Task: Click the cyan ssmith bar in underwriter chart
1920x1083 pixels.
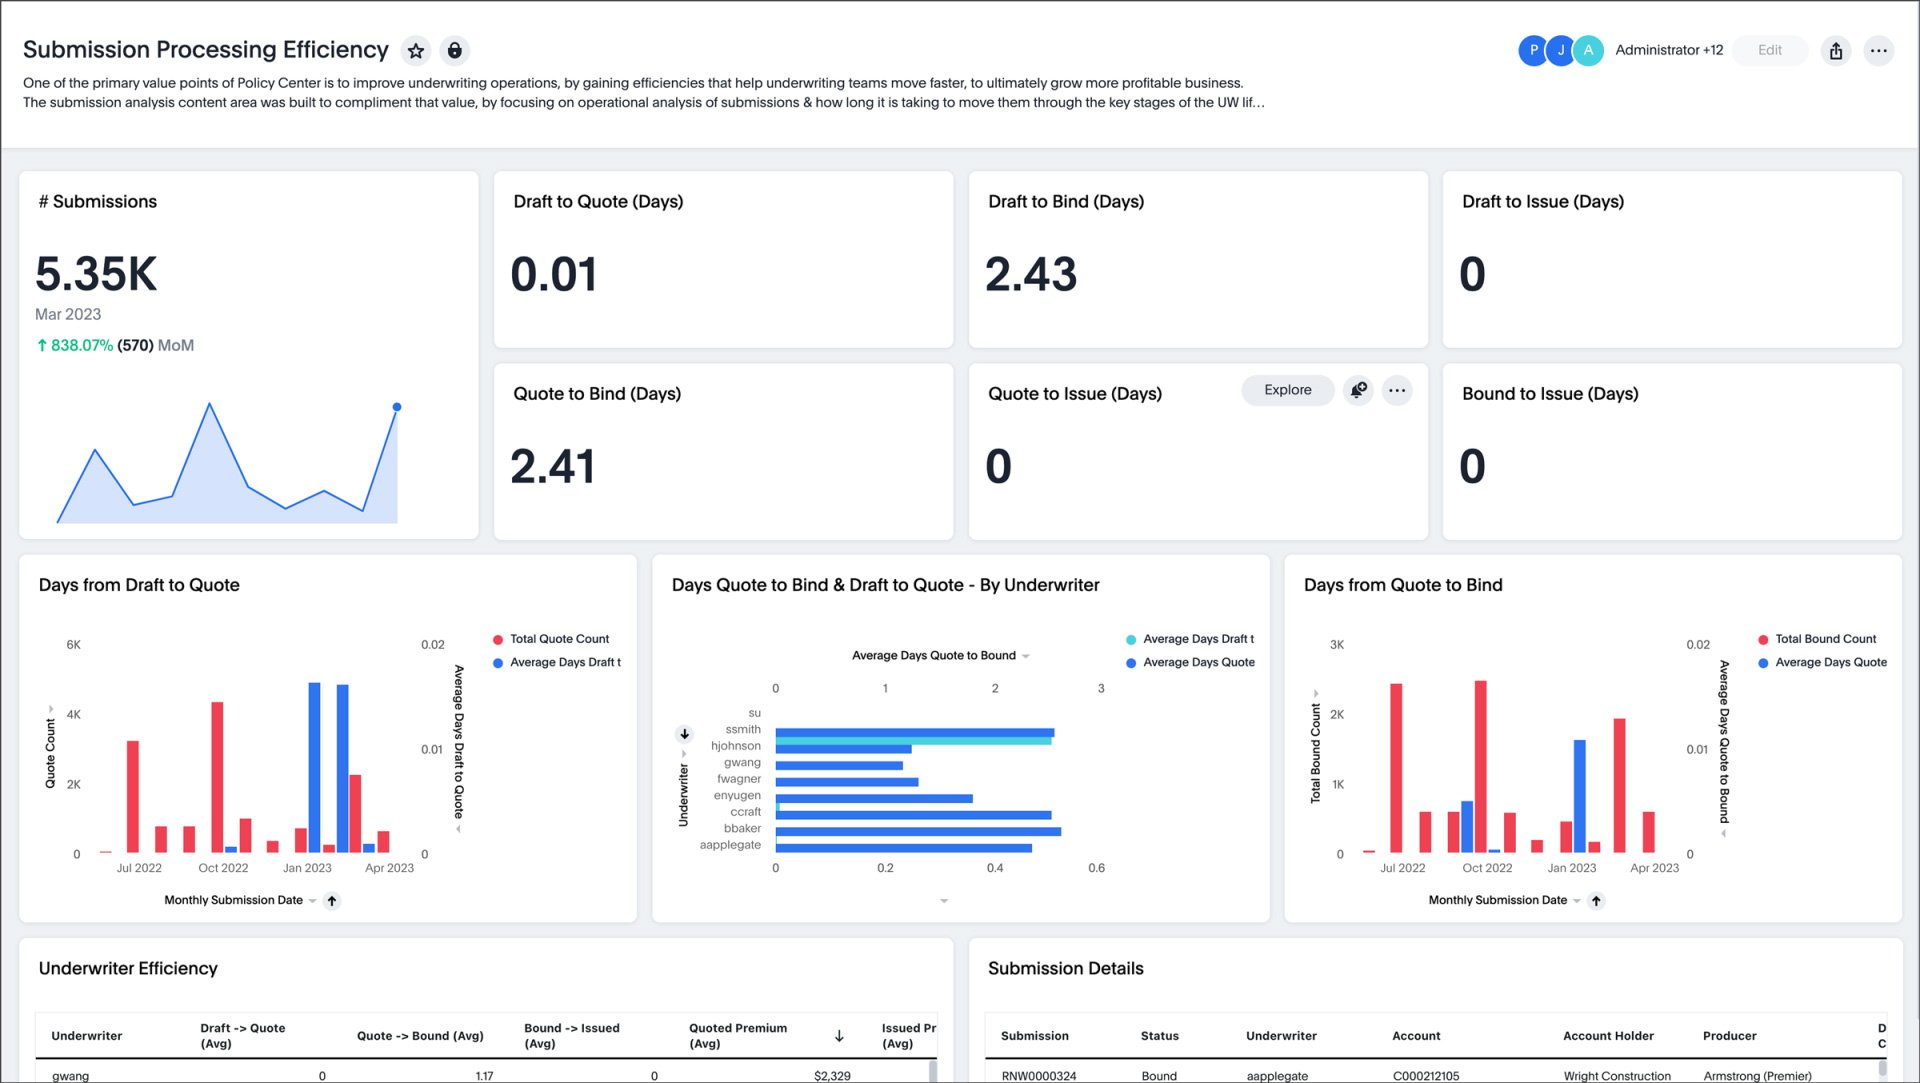Action: (x=913, y=741)
